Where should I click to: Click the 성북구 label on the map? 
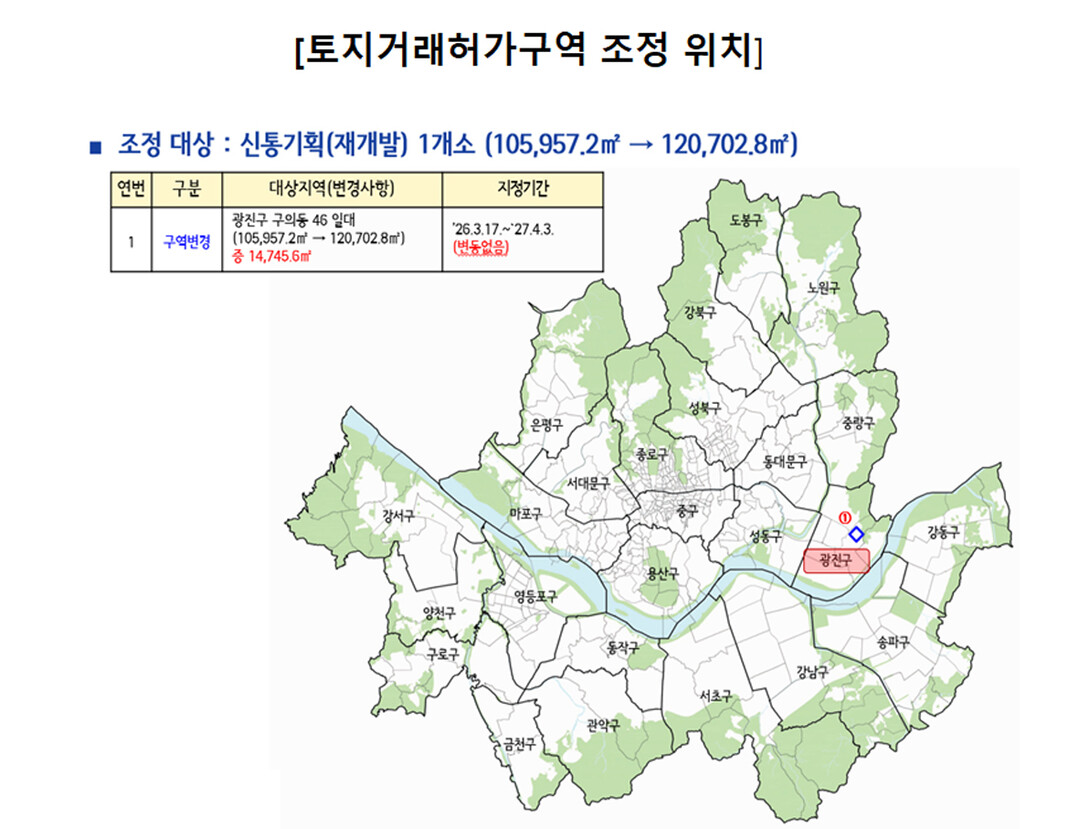pos(705,408)
